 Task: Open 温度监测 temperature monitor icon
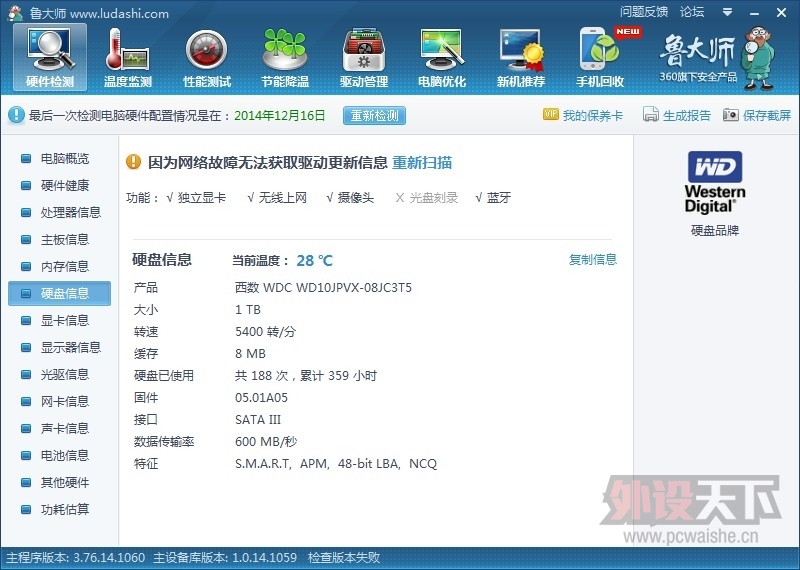128,57
